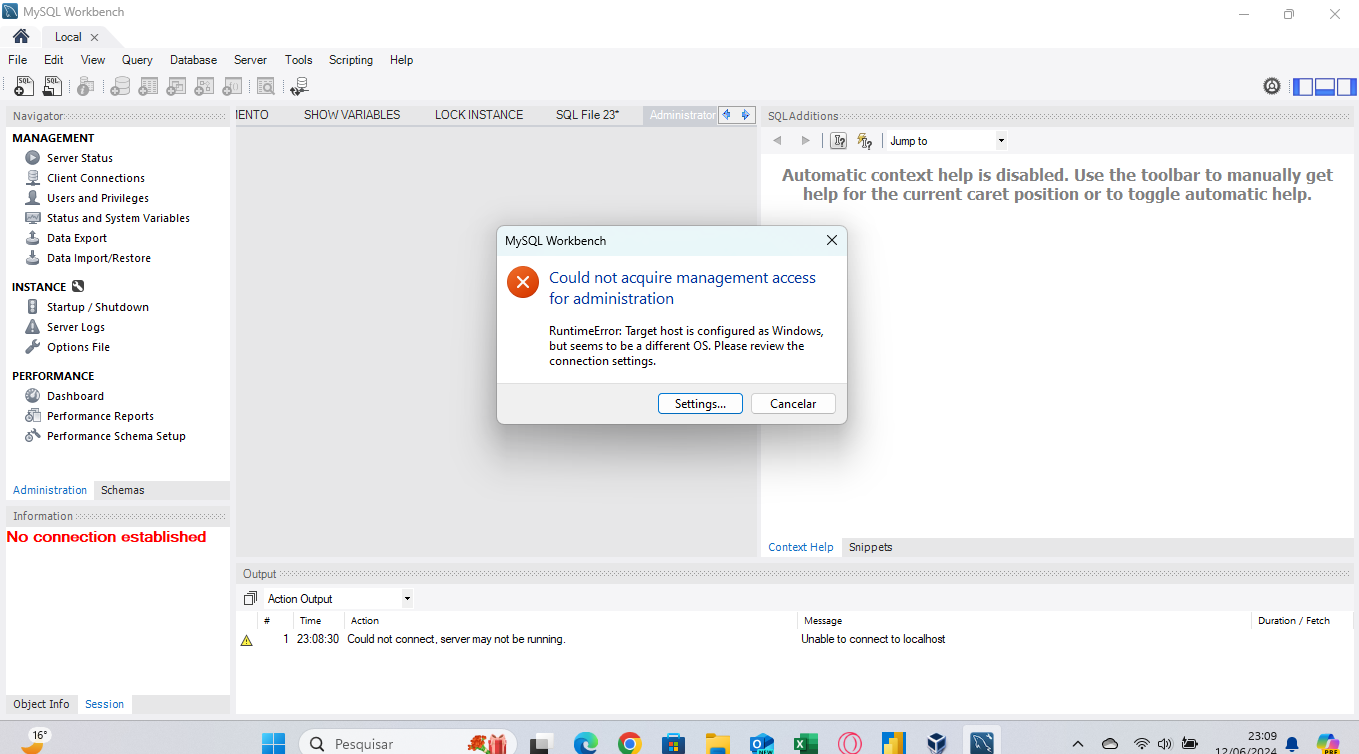Image resolution: width=1359 pixels, height=754 pixels.
Task: Open a SQL script file icon
Action: (x=52, y=87)
